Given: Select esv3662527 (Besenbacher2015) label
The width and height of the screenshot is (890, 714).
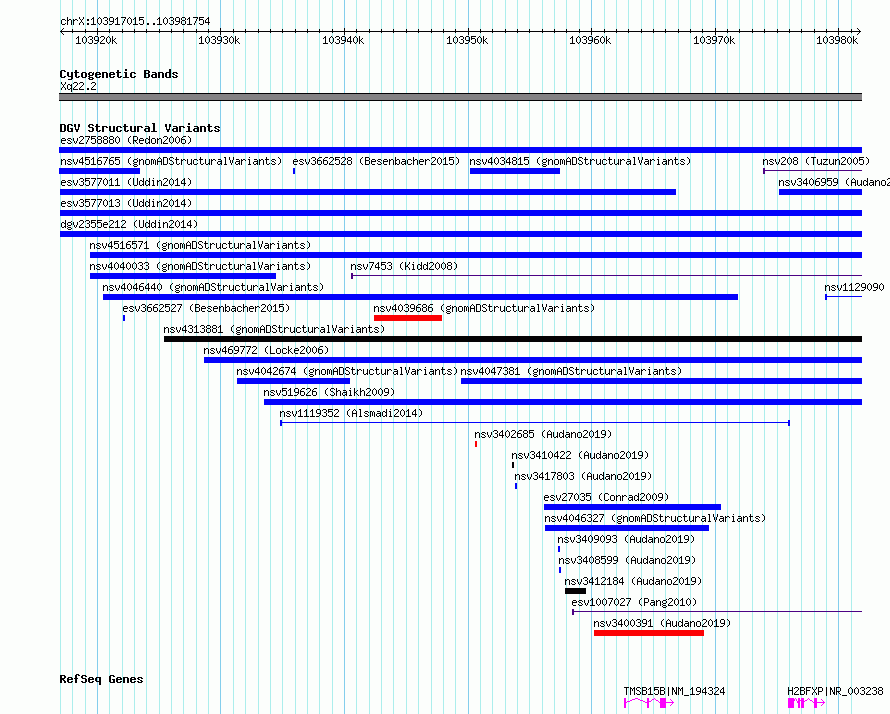Looking at the screenshot, I should pyautogui.click(x=206, y=308).
